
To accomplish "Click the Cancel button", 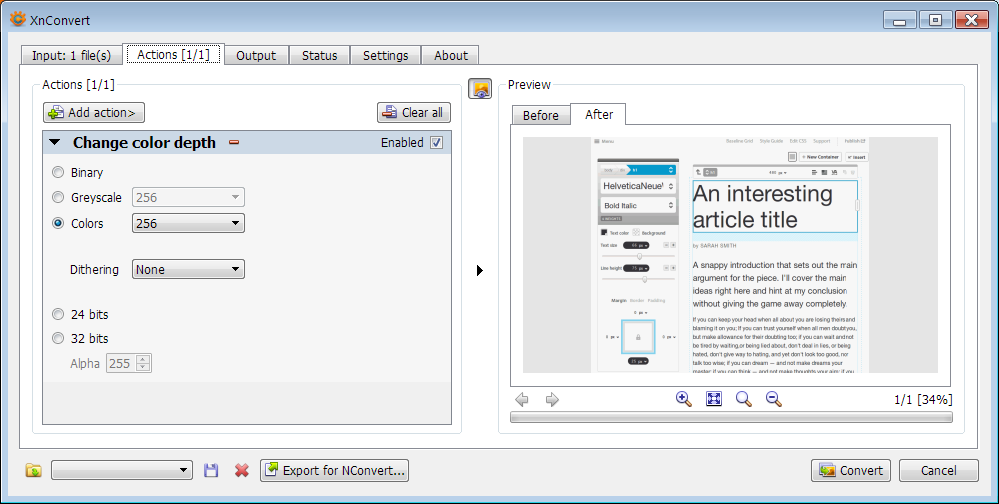I will point(938,470).
